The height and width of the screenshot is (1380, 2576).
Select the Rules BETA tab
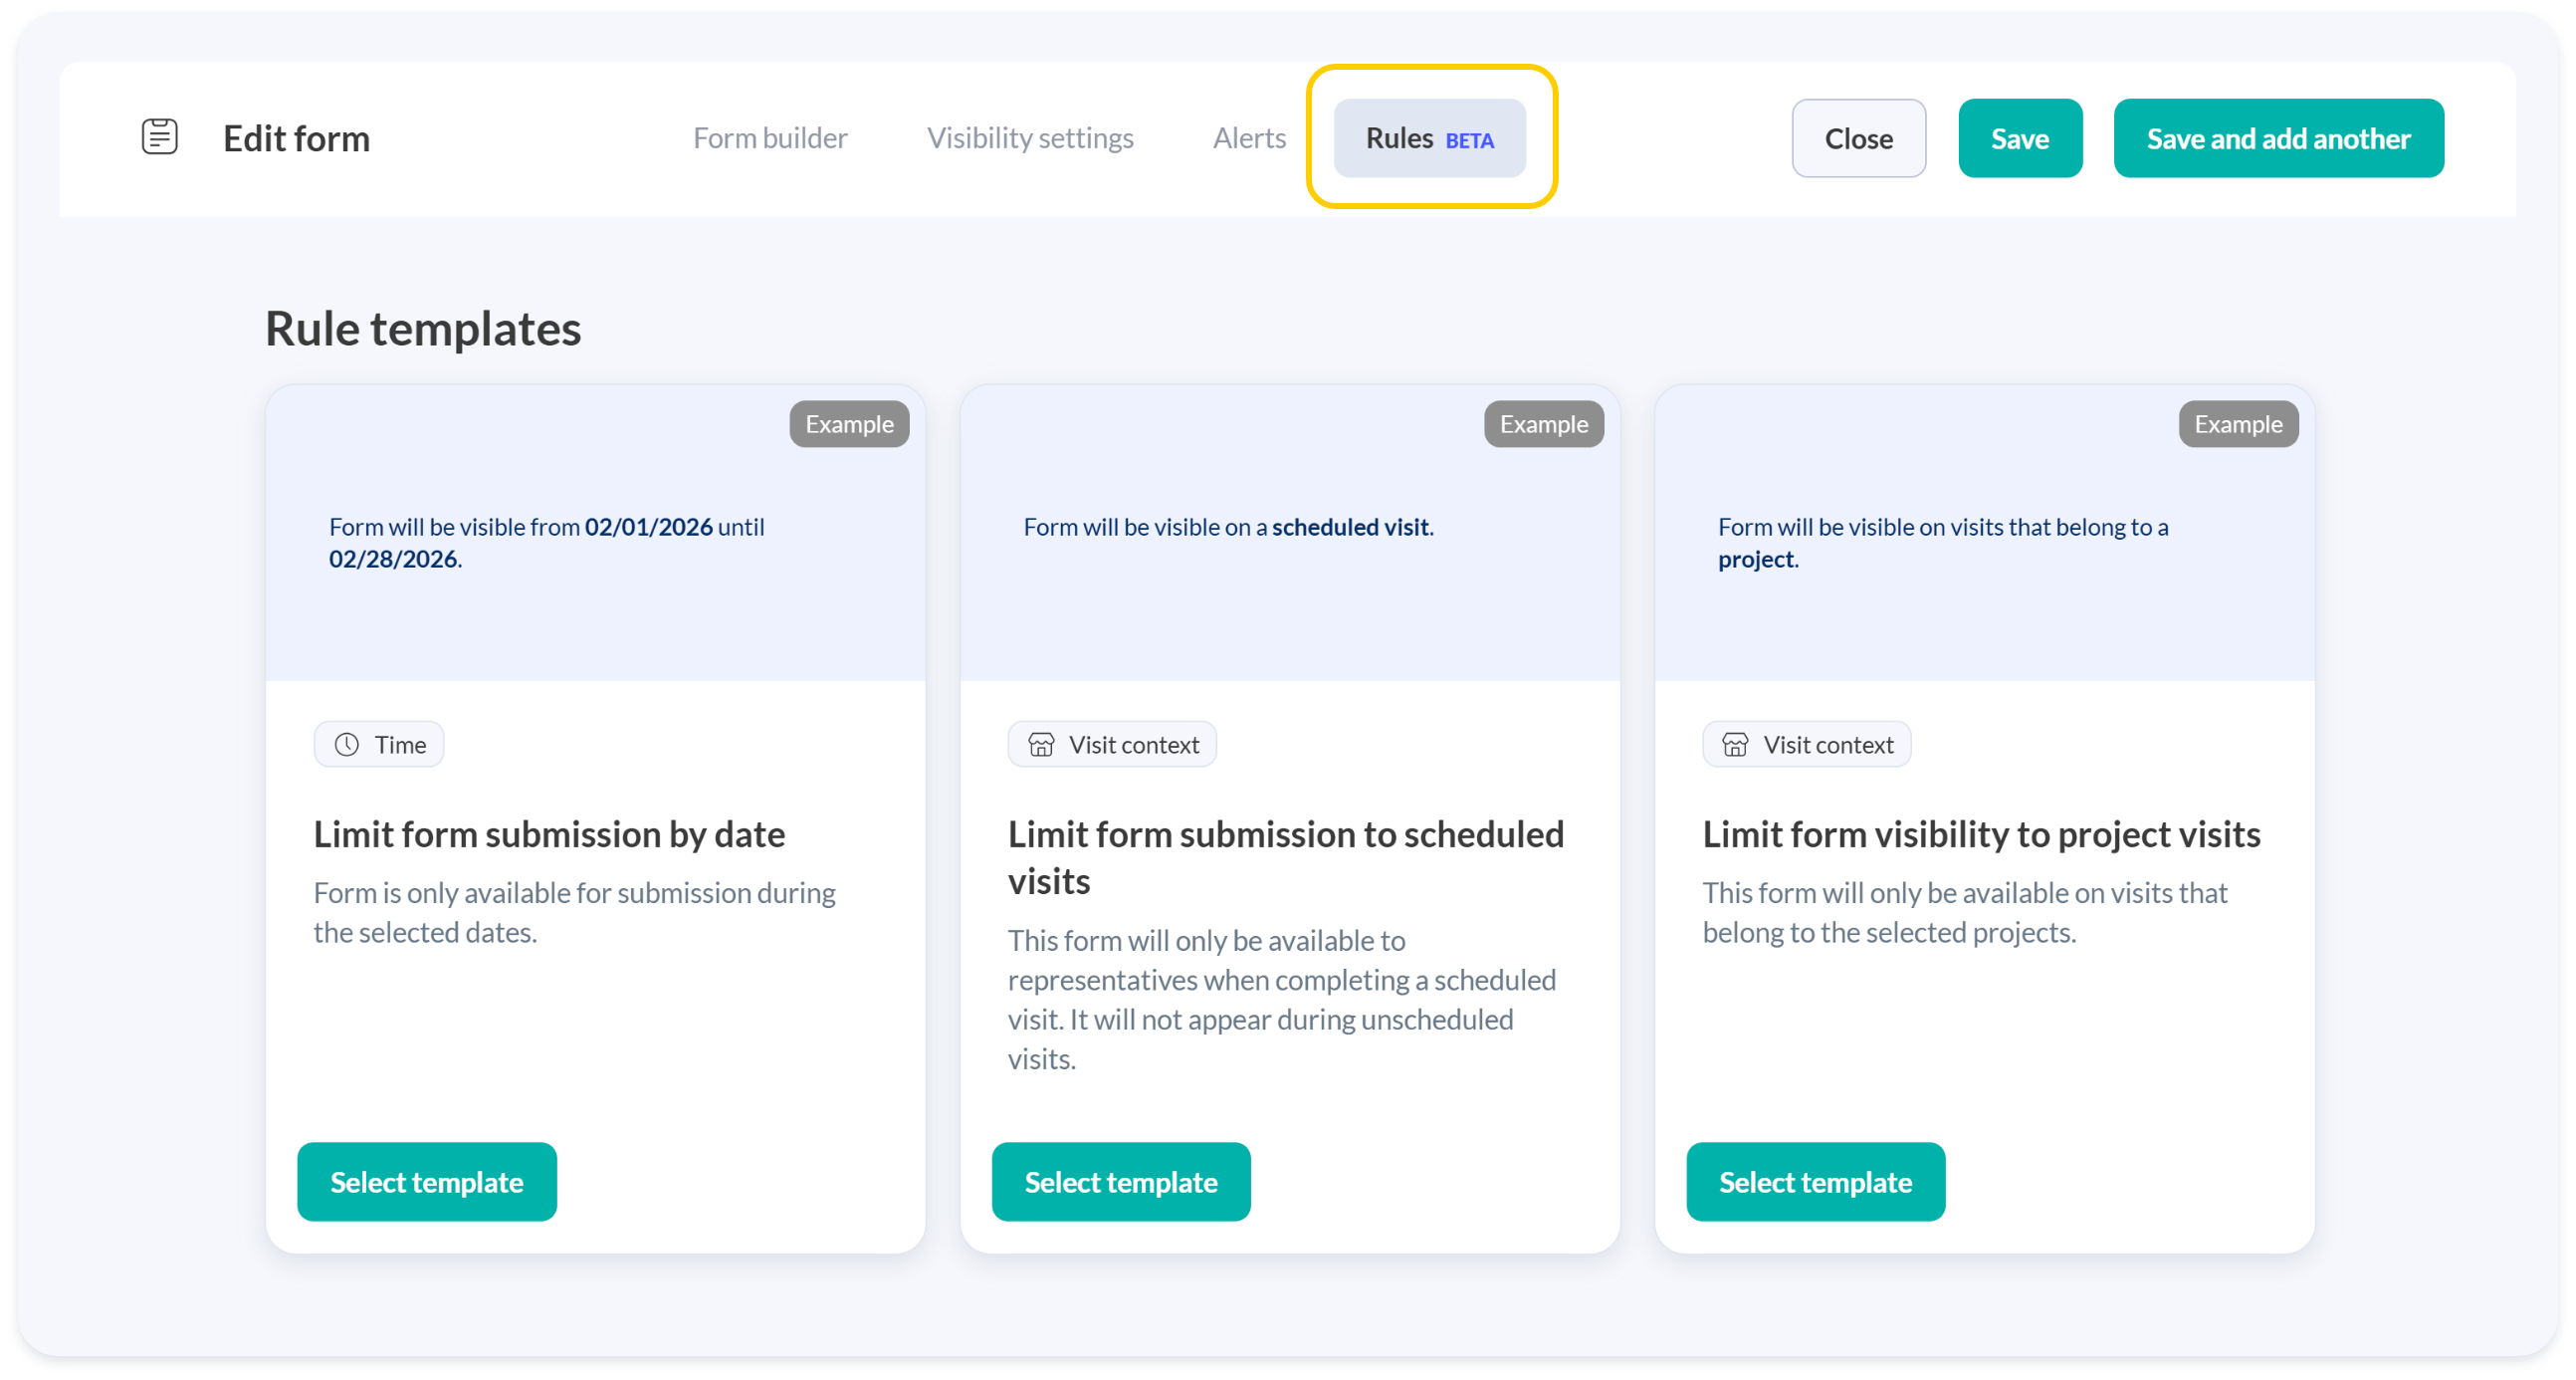pyautogui.click(x=1428, y=138)
